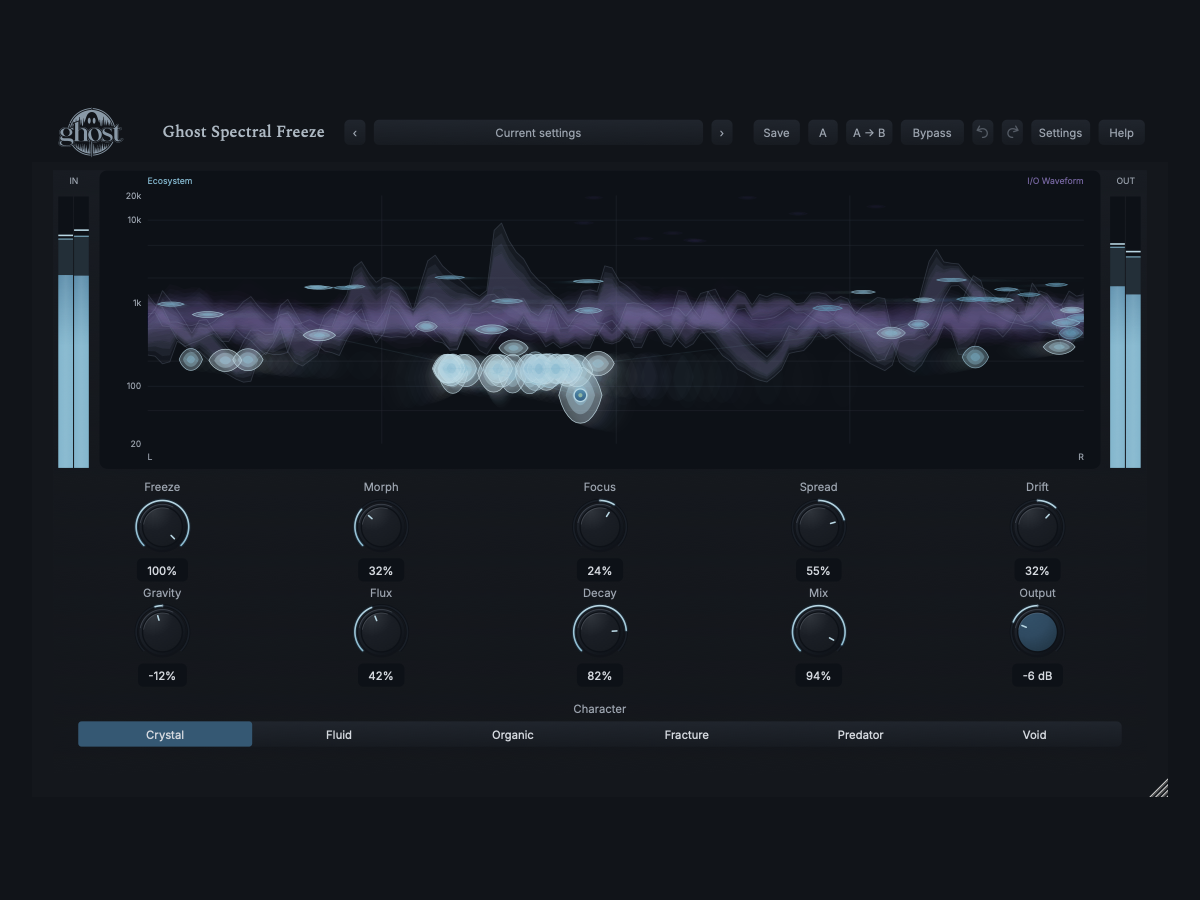Switch to the I/O Waveform view

click(x=1055, y=181)
